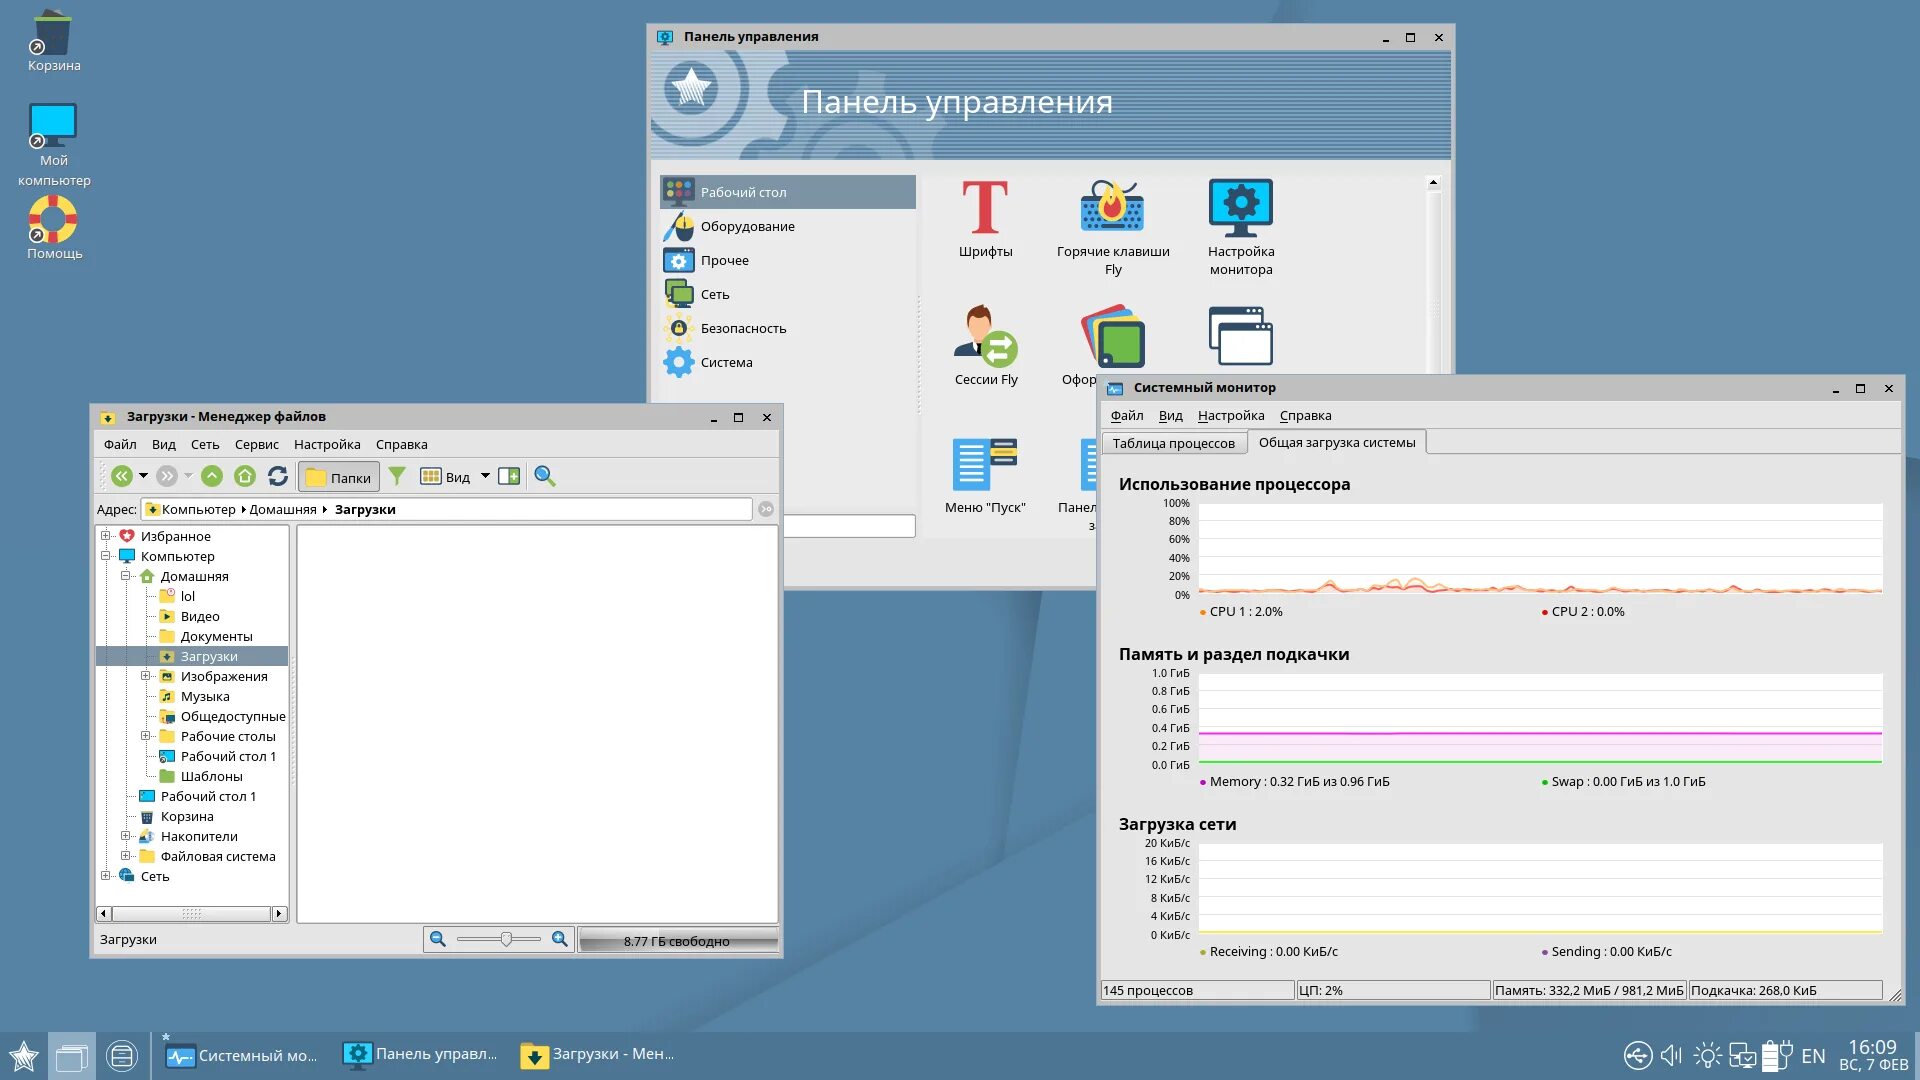Image resolution: width=1920 pixels, height=1080 pixels.
Task: Select Безопасность category in control panel
Action: coord(742,329)
